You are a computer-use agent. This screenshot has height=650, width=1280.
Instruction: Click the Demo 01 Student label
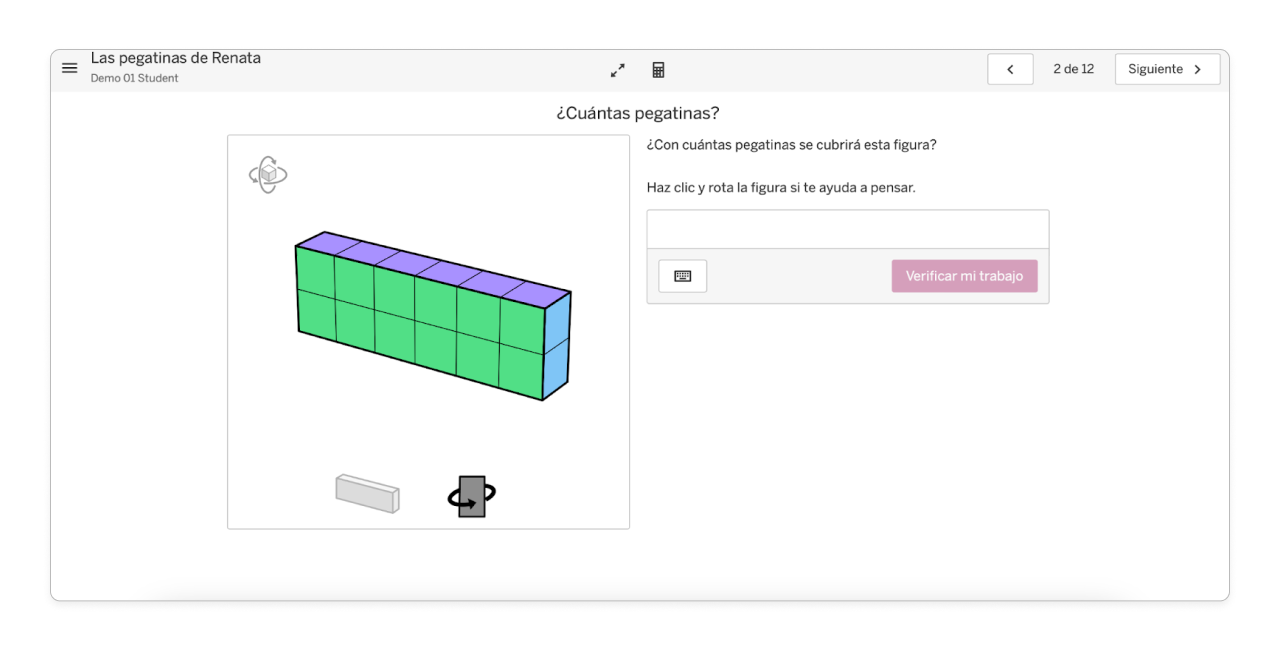133,77
